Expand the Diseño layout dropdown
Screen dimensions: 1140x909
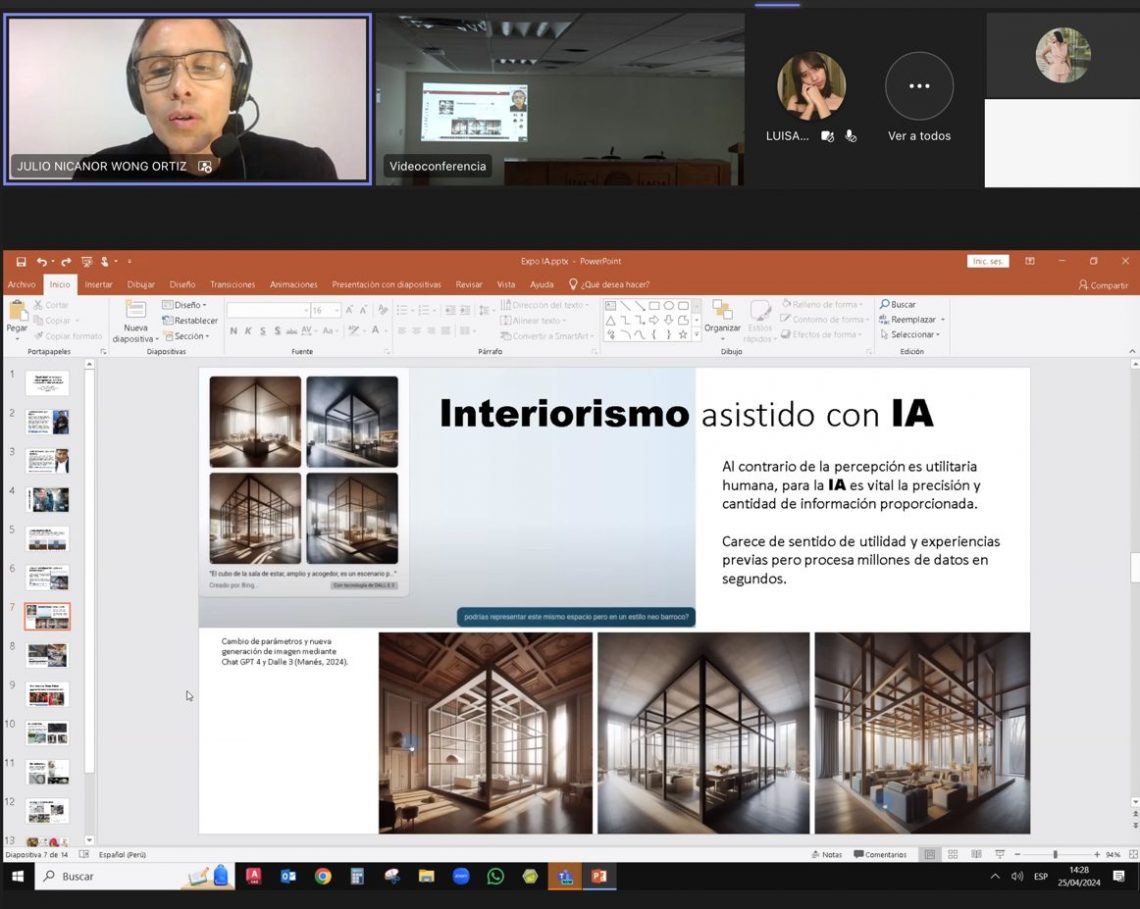185,305
